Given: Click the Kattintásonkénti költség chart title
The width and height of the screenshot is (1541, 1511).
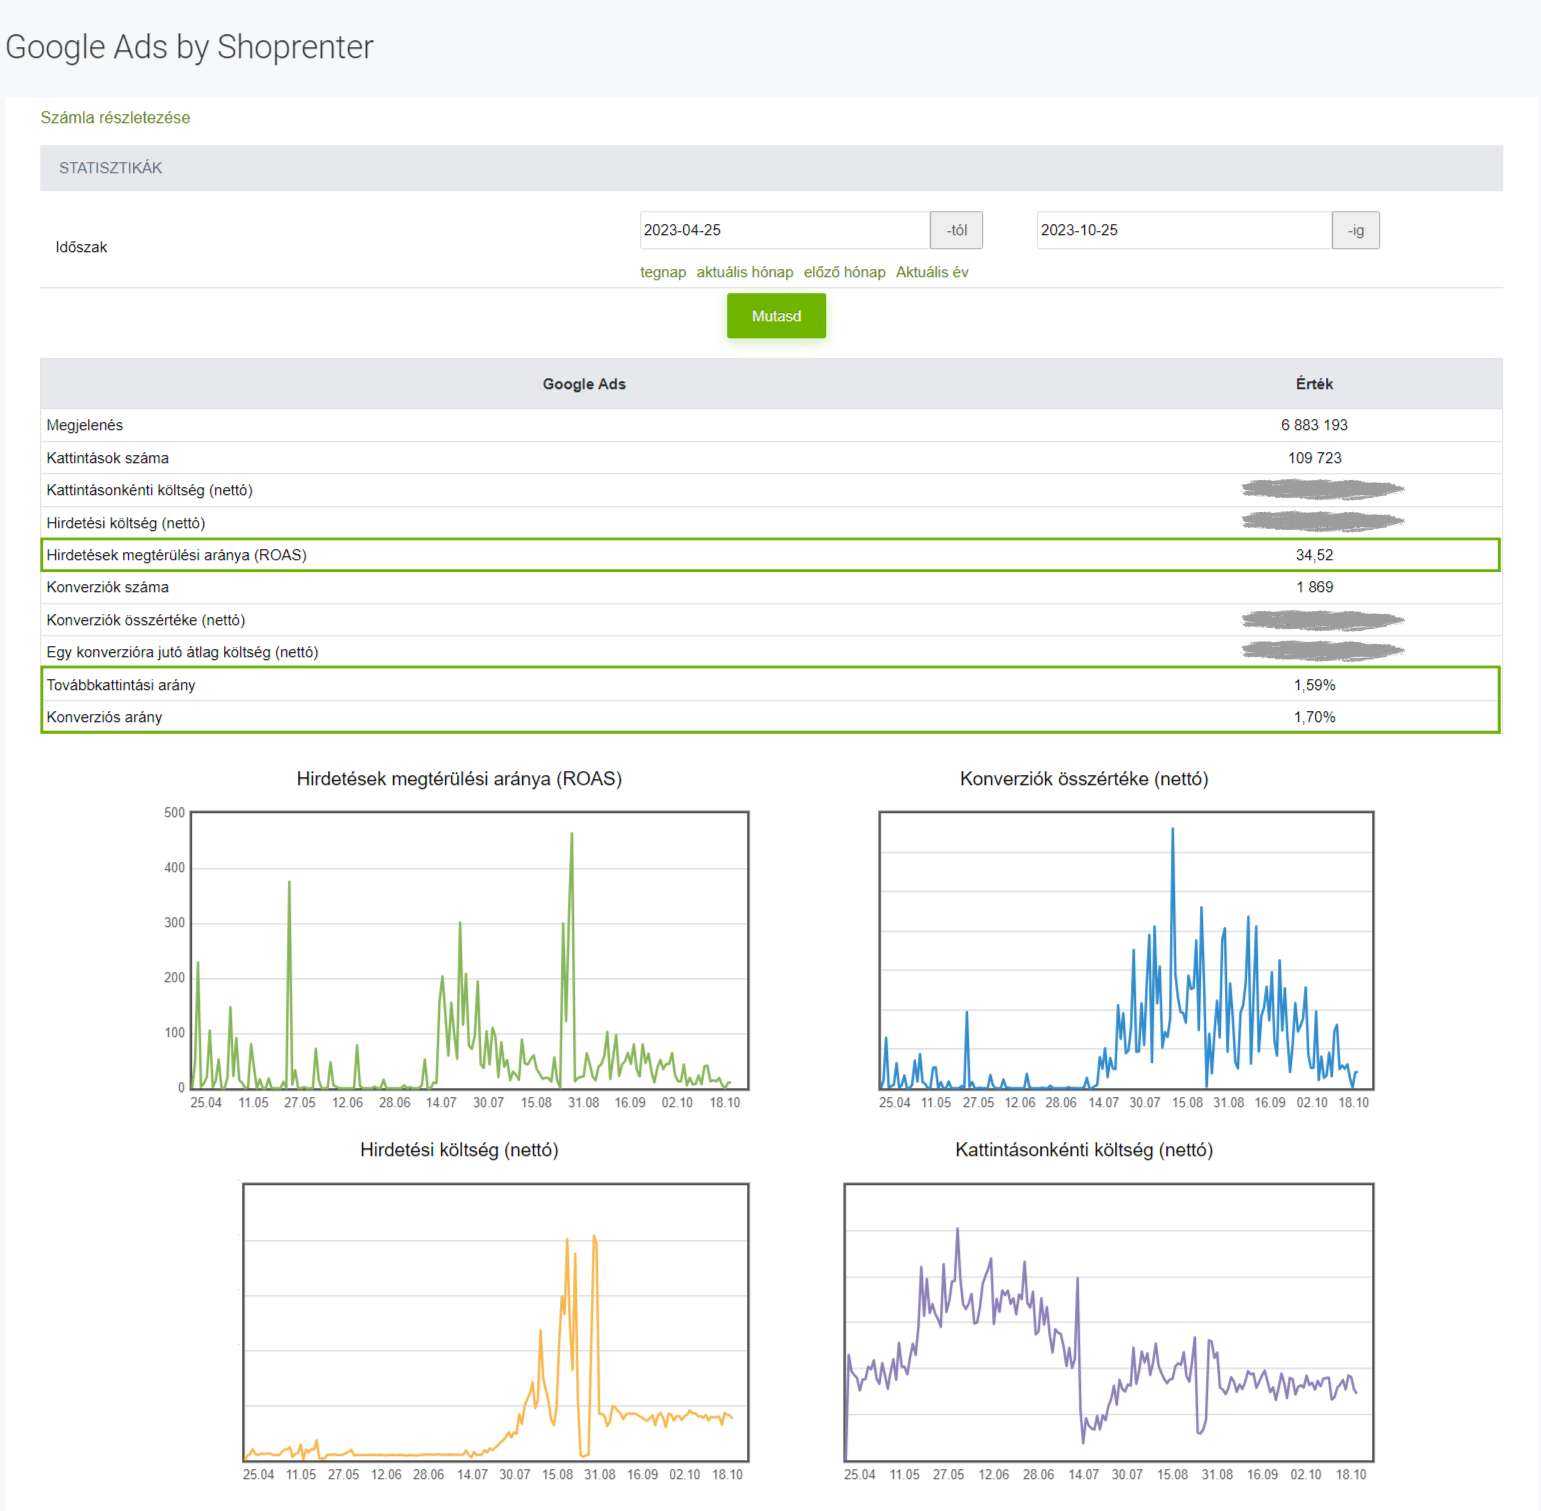Looking at the screenshot, I should click(x=1084, y=1150).
